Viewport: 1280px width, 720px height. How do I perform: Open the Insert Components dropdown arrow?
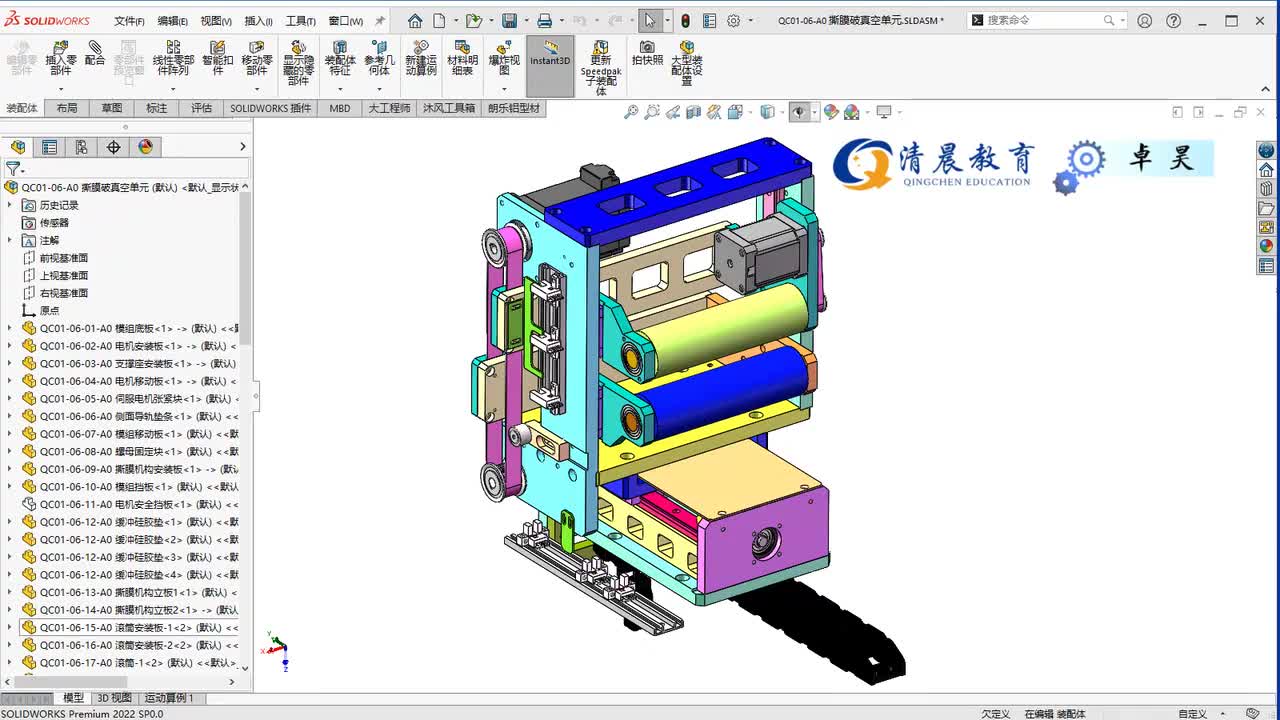[x=61, y=88]
